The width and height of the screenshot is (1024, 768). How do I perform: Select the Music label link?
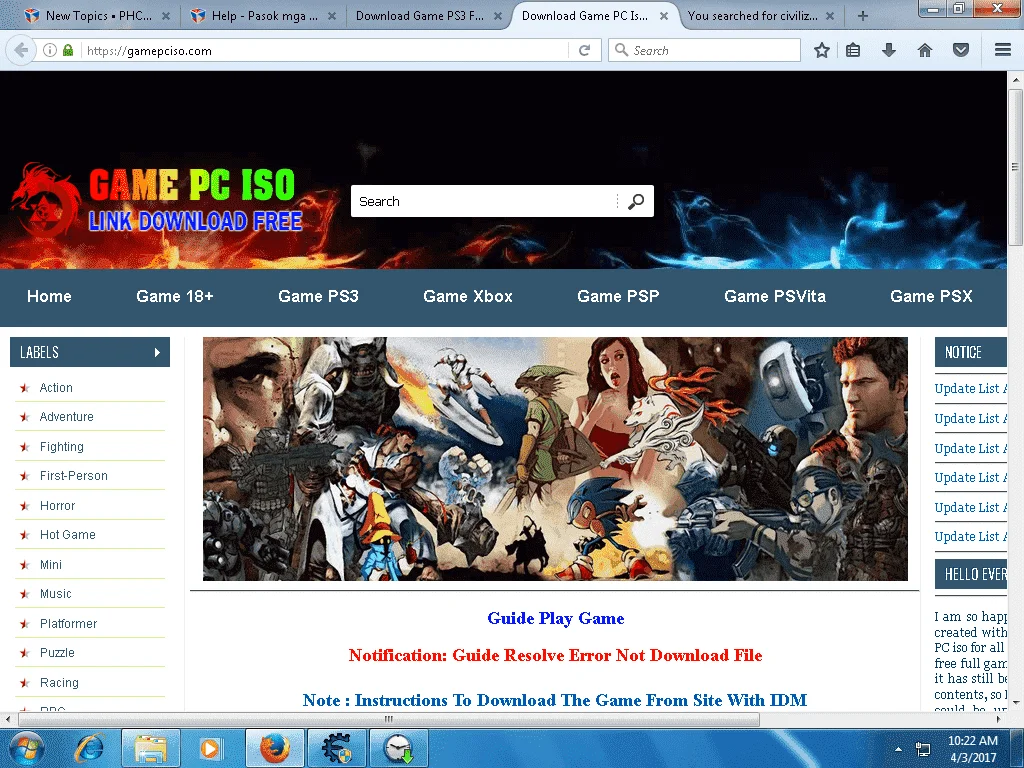coord(56,594)
